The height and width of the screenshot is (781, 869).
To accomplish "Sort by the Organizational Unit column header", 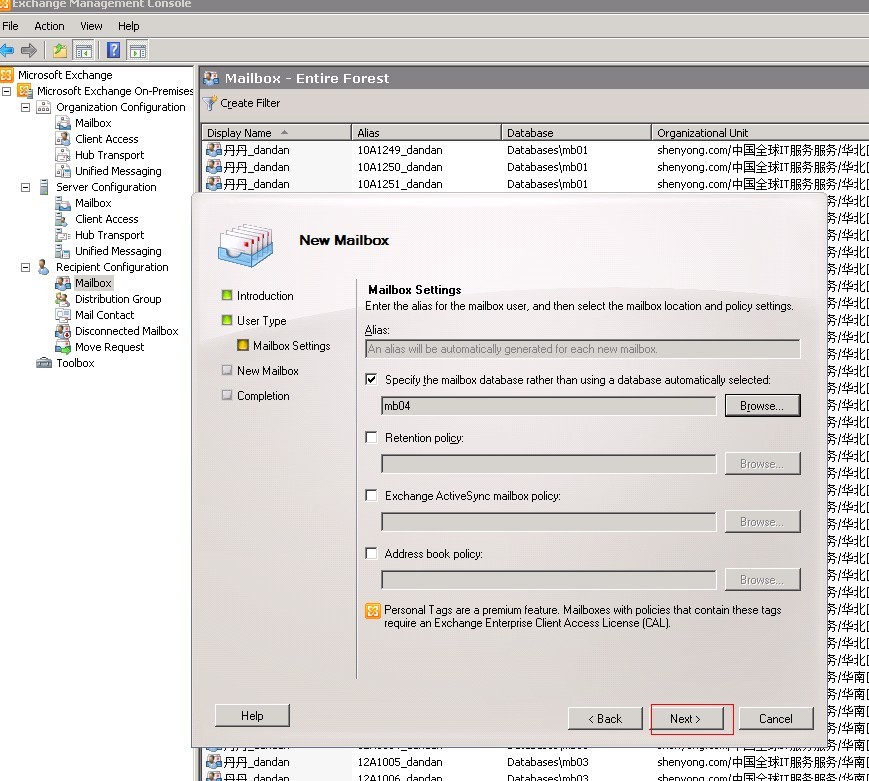I will point(760,132).
